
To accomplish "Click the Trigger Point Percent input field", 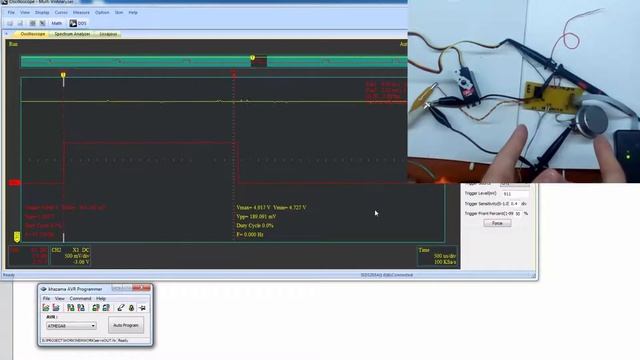I will tap(518, 213).
